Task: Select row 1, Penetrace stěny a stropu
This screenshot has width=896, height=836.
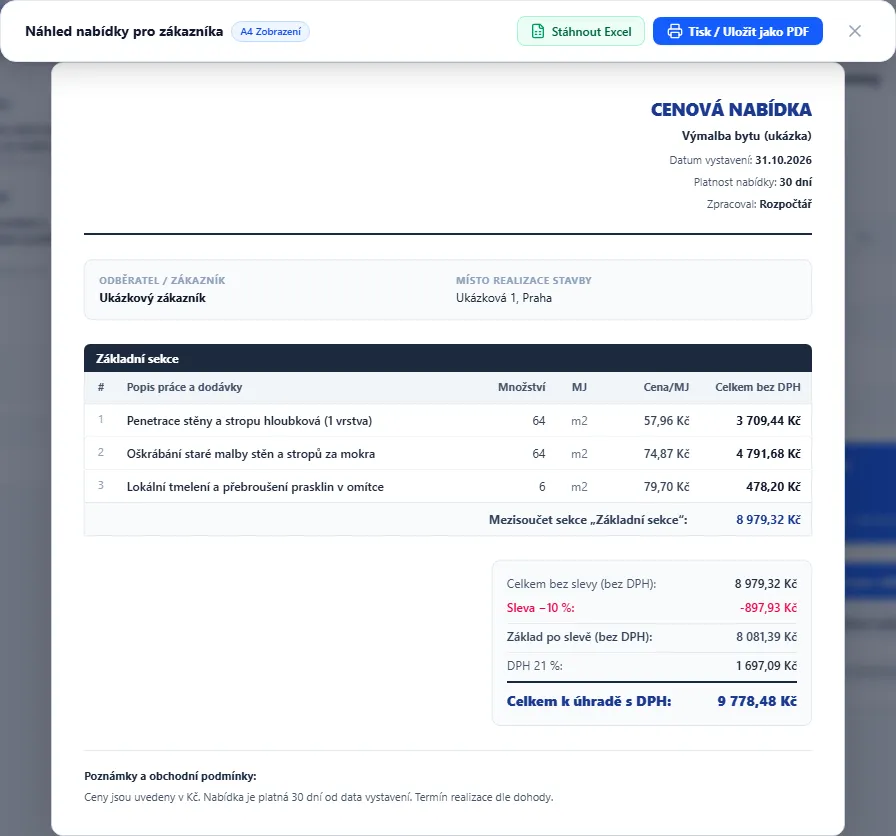Action: pyautogui.click(x=447, y=421)
